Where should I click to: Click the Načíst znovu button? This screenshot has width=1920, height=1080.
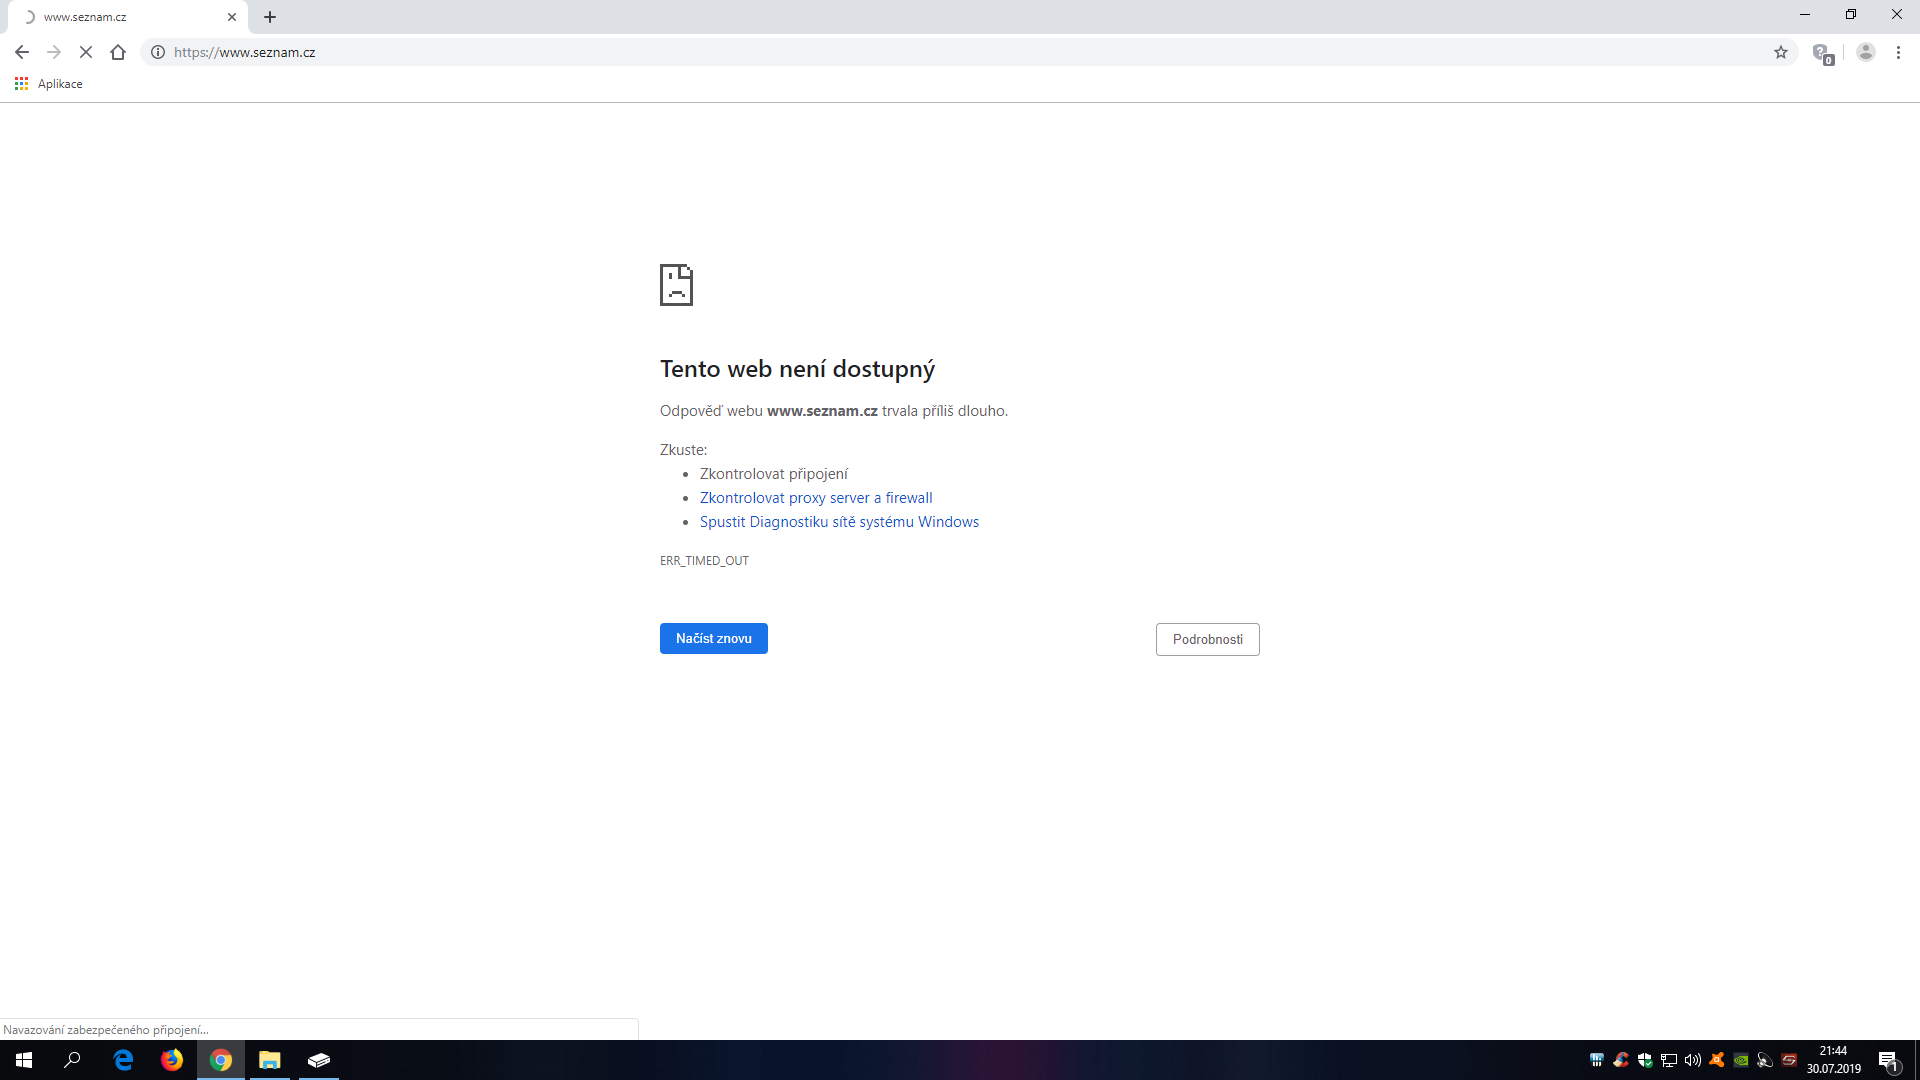coord(713,638)
